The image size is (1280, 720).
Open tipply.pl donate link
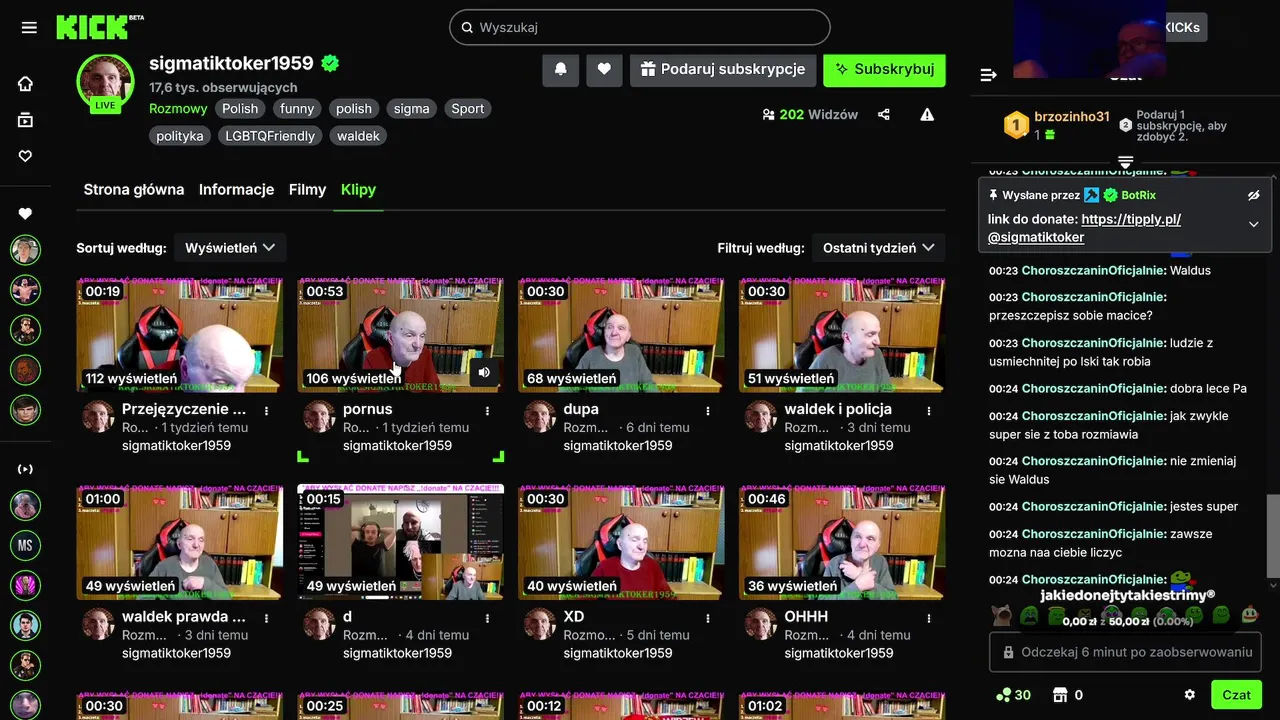click(x=1085, y=228)
